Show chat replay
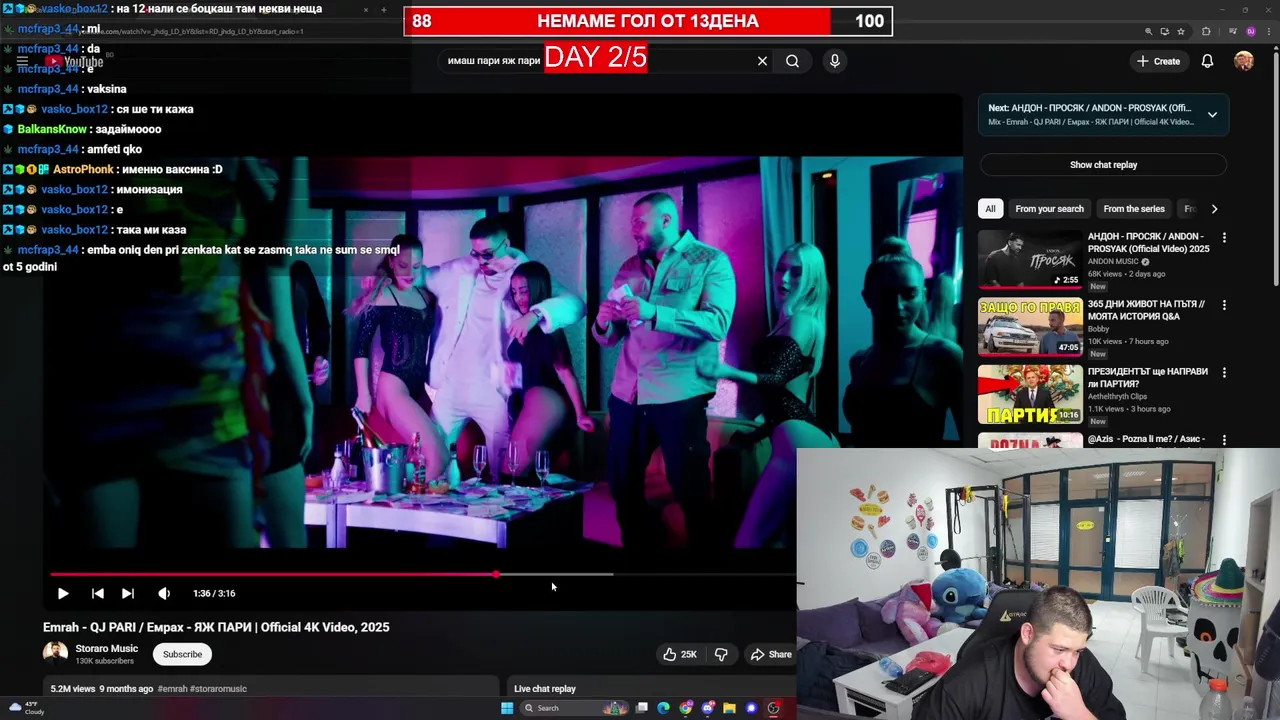Viewport: 1280px width, 720px height. [1103, 165]
